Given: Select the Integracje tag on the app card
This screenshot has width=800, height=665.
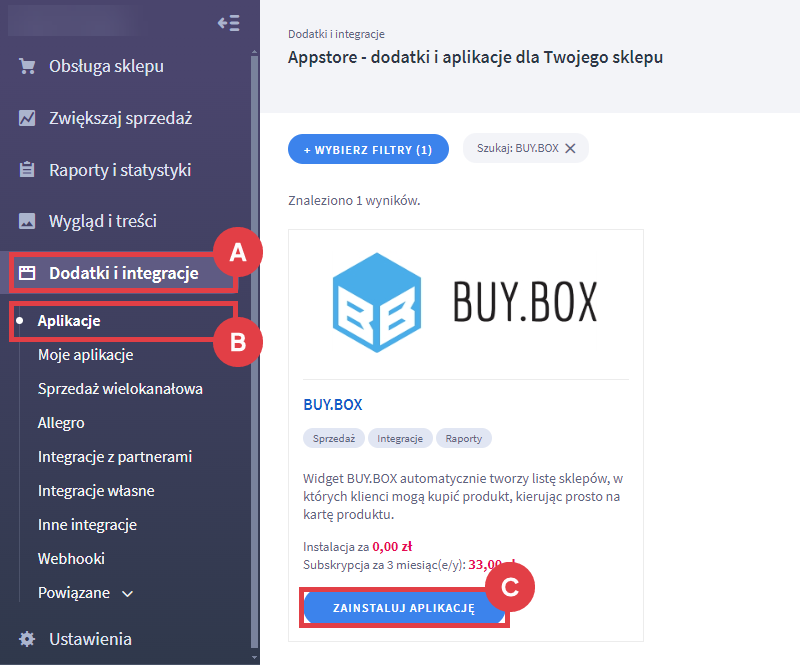Looking at the screenshot, I should click(x=400, y=438).
